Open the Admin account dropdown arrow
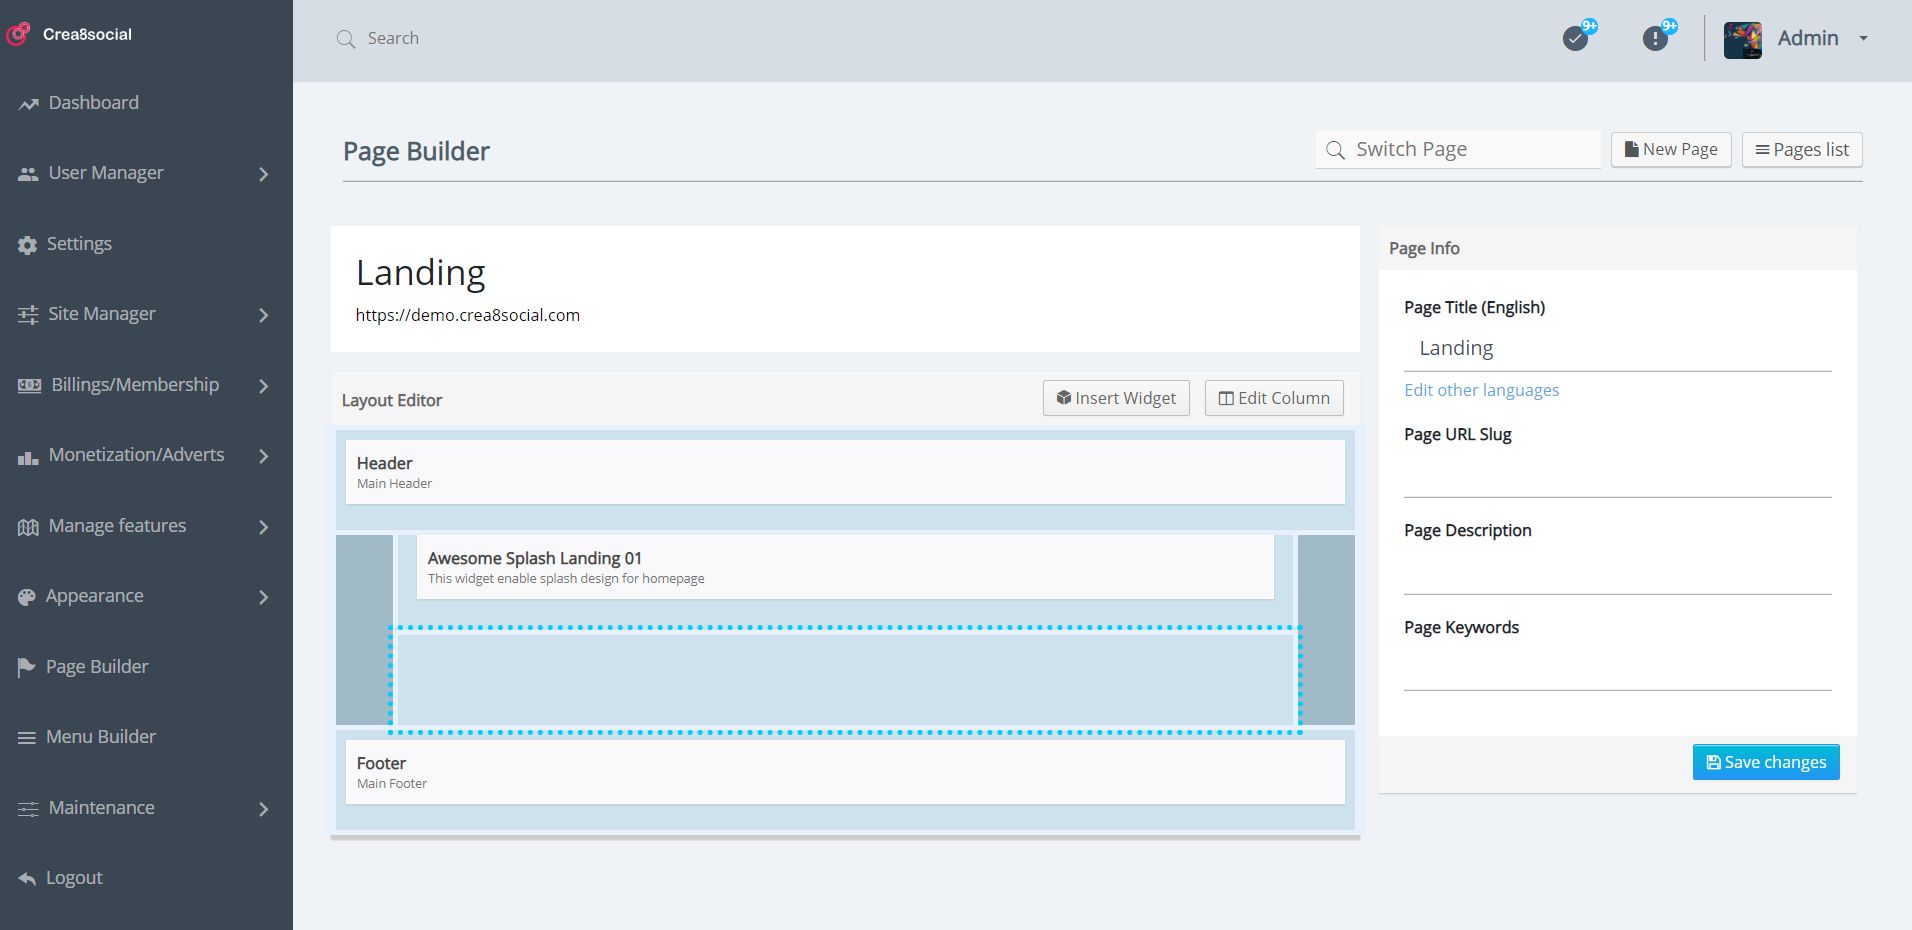Screen dimensions: 1912x930 pyautogui.click(x=1863, y=38)
